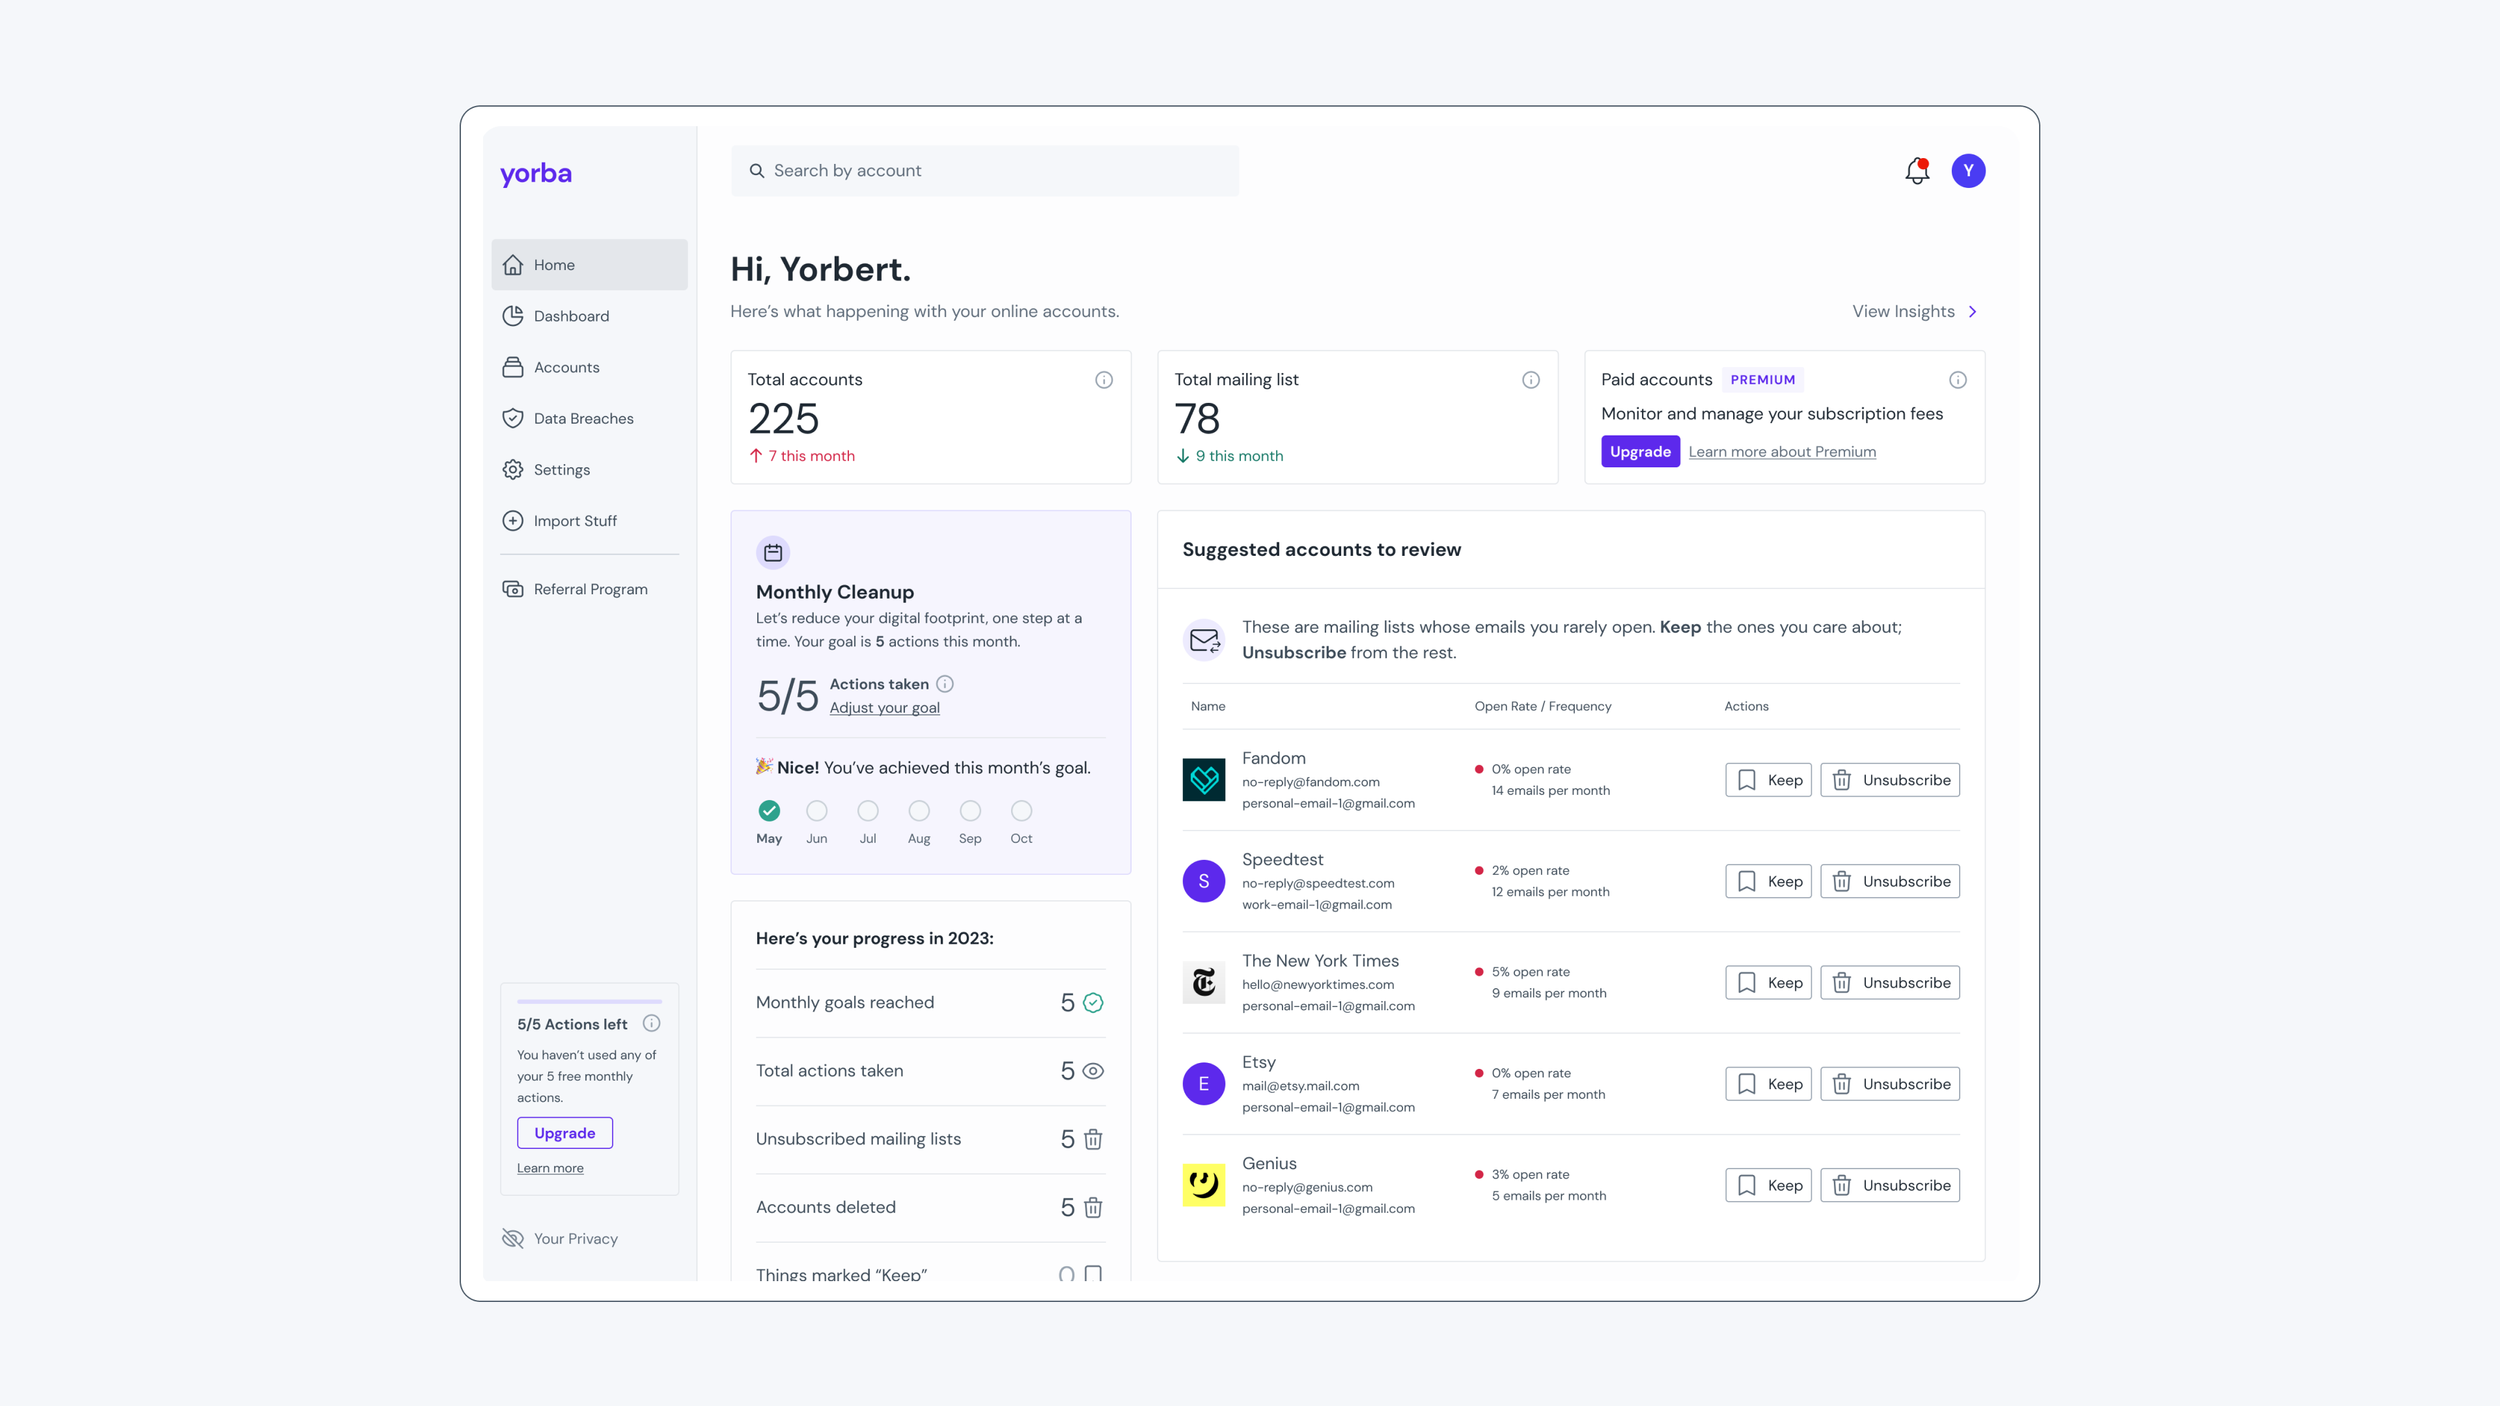2500x1406 pixels.
Task: Click the View Insights chevron
Action: tap(1972, 312)
